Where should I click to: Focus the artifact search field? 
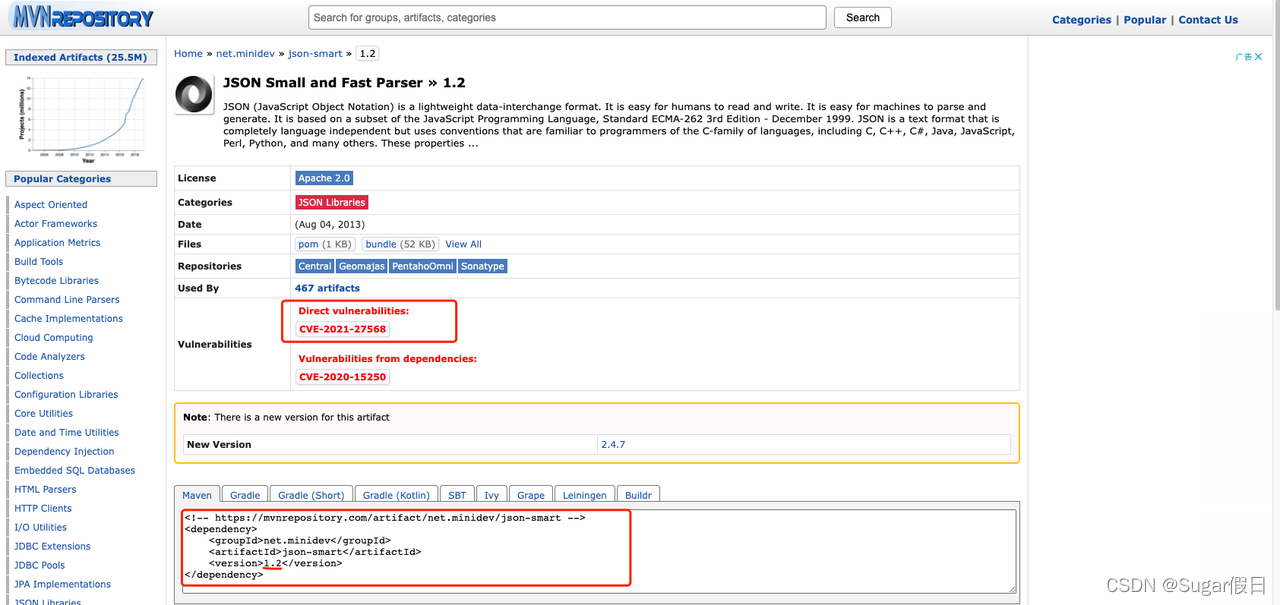567,17
